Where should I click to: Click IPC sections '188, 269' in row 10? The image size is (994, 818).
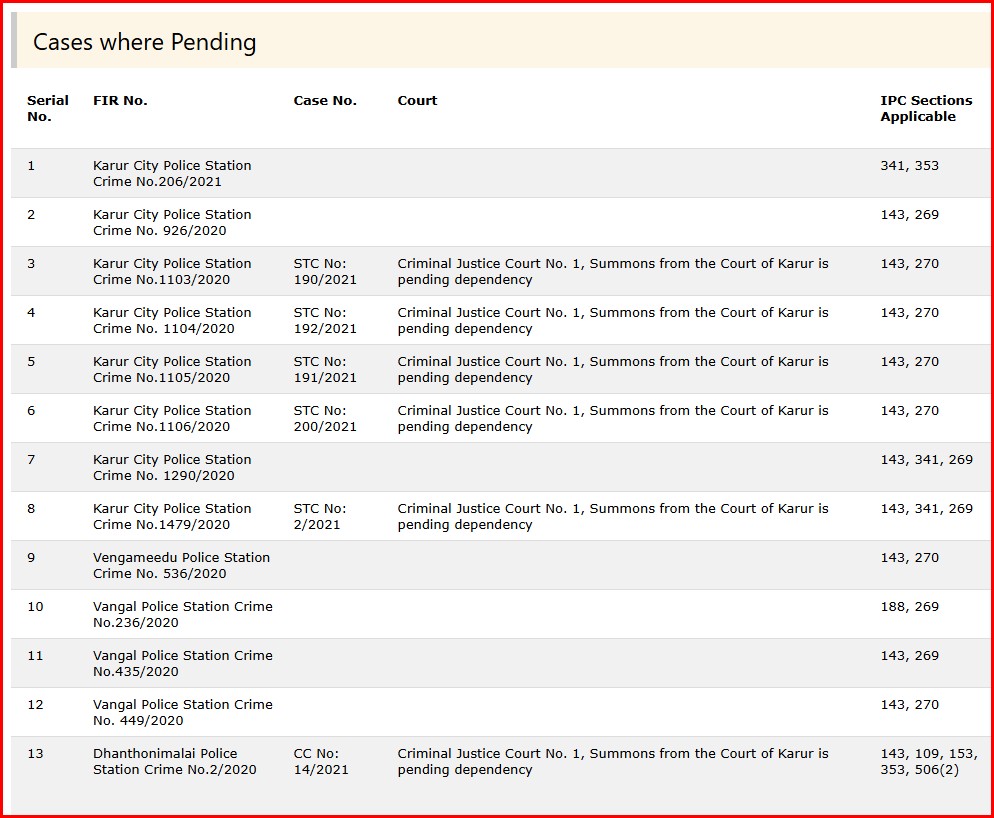(909, 606)
